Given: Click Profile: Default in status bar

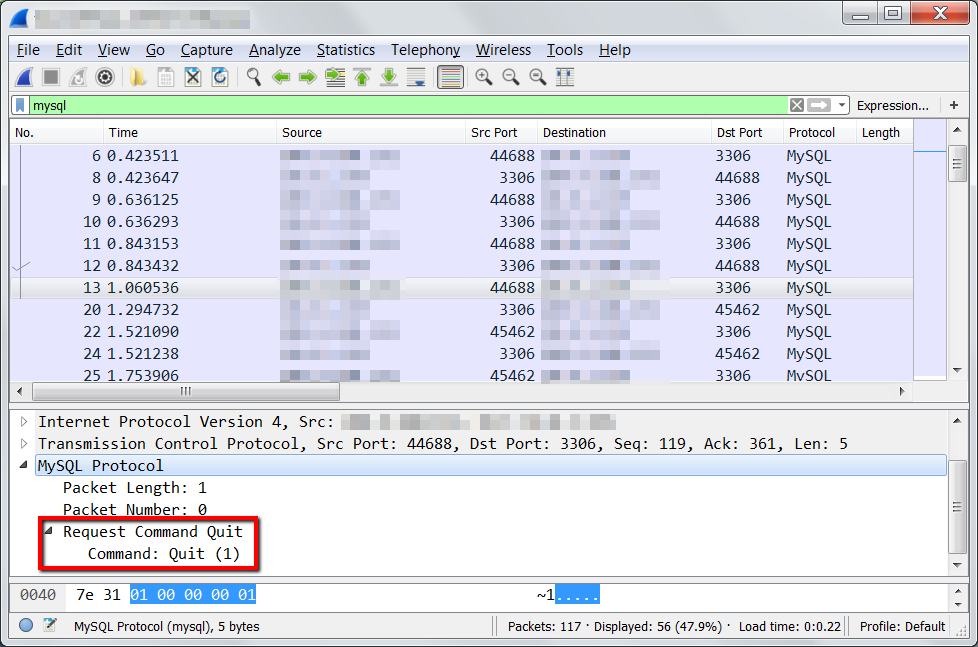Looking at the screenshot, I should (x=902, y=626).
